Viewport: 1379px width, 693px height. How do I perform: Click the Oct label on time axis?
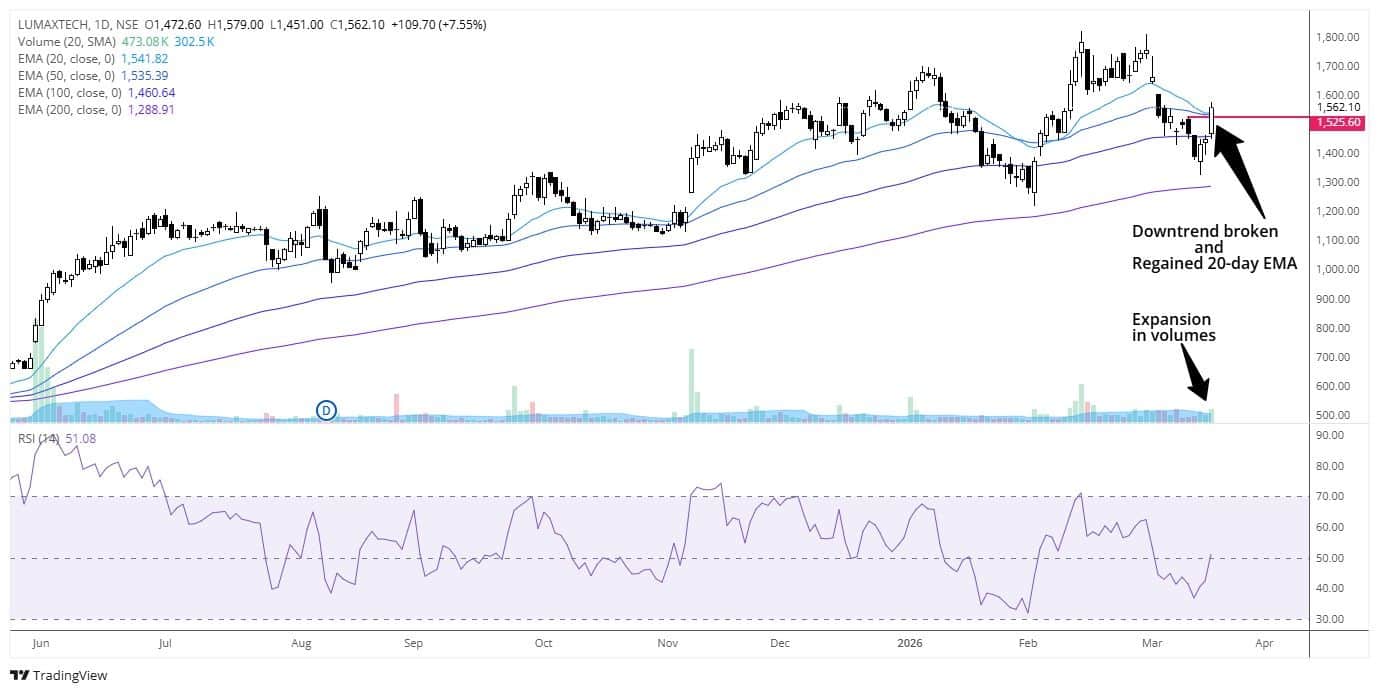tap(545, 643)
